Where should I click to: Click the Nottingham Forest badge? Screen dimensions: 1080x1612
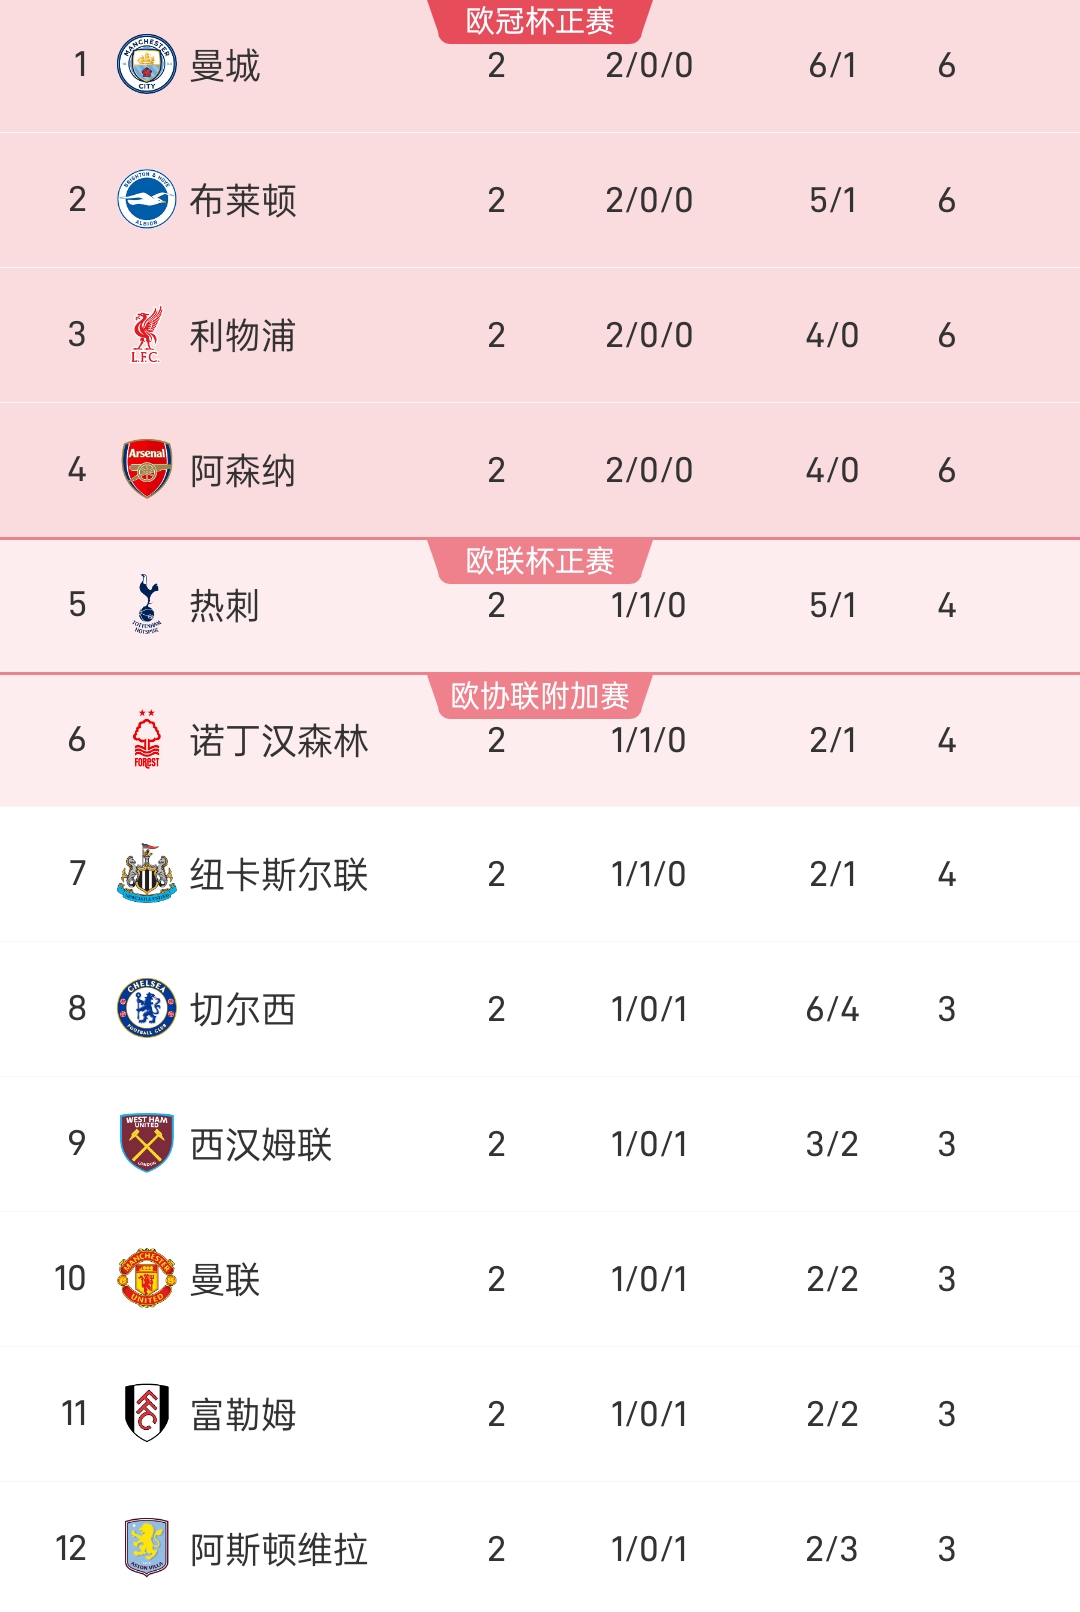pyautogui.click(x=147, y=739)
